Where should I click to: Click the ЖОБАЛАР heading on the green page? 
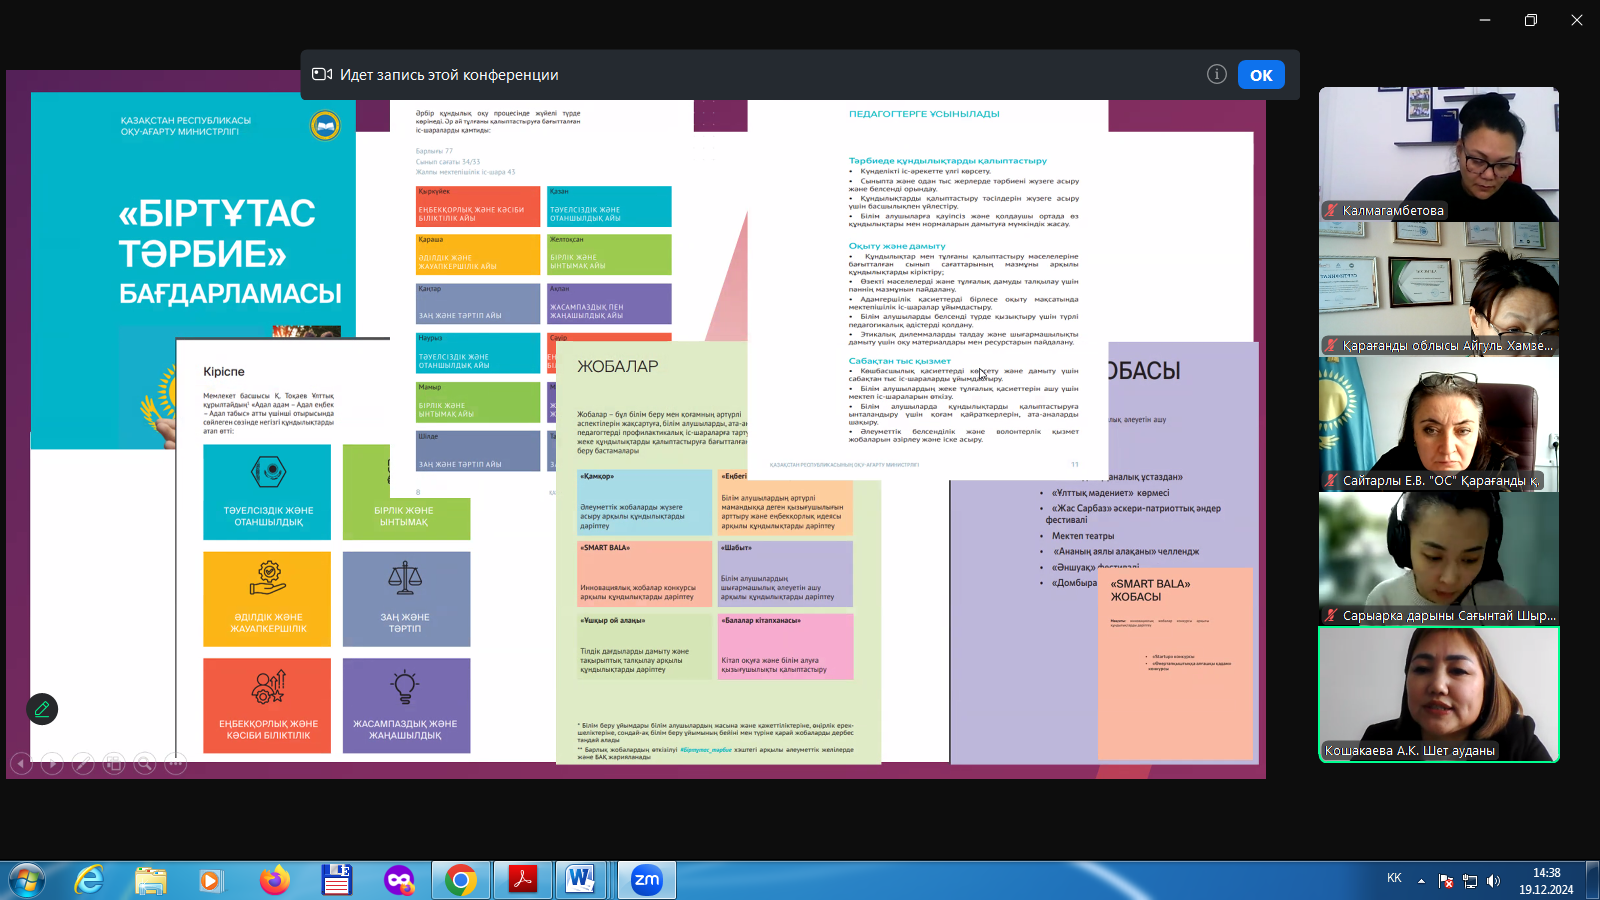pos(617,367)
